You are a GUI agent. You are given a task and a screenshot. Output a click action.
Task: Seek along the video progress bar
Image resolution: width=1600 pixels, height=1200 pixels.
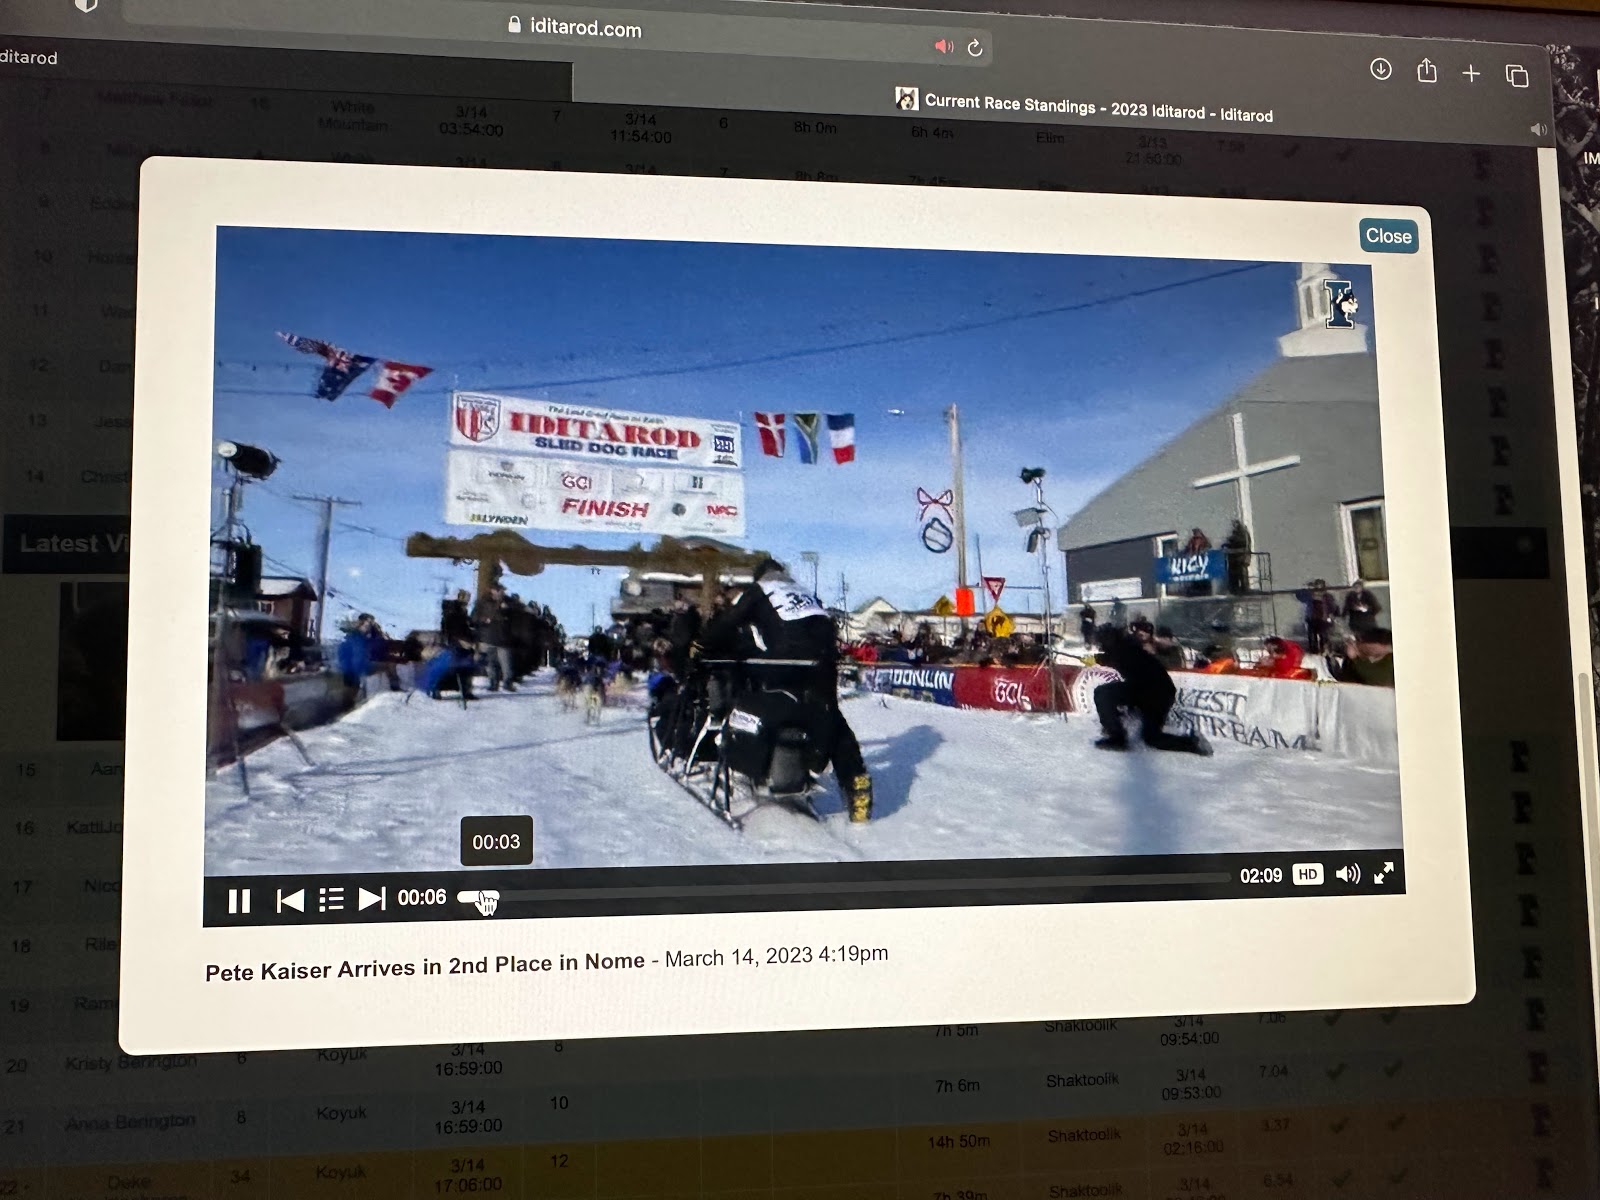pos(845,886)
